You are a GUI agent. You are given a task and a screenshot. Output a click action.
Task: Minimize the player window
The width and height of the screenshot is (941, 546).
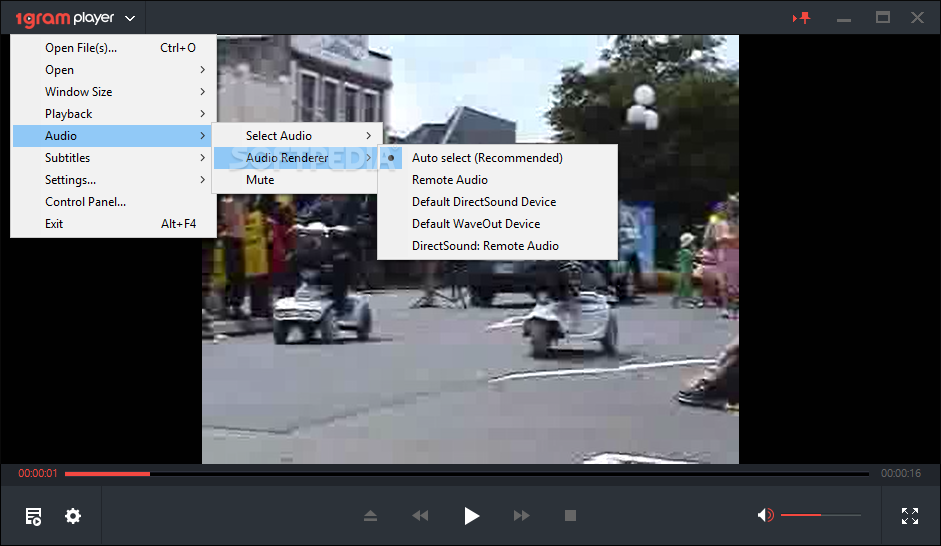click(x=844, y=18)
